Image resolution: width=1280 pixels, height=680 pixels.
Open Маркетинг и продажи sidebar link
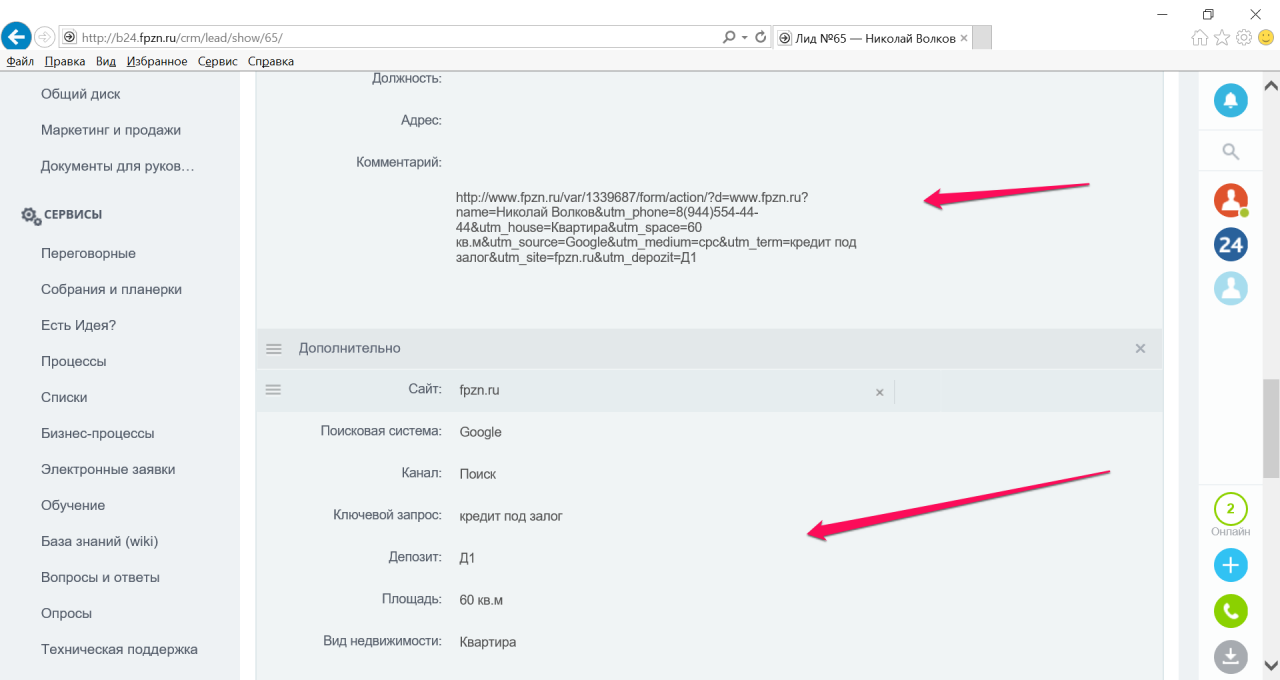point(111,130)
